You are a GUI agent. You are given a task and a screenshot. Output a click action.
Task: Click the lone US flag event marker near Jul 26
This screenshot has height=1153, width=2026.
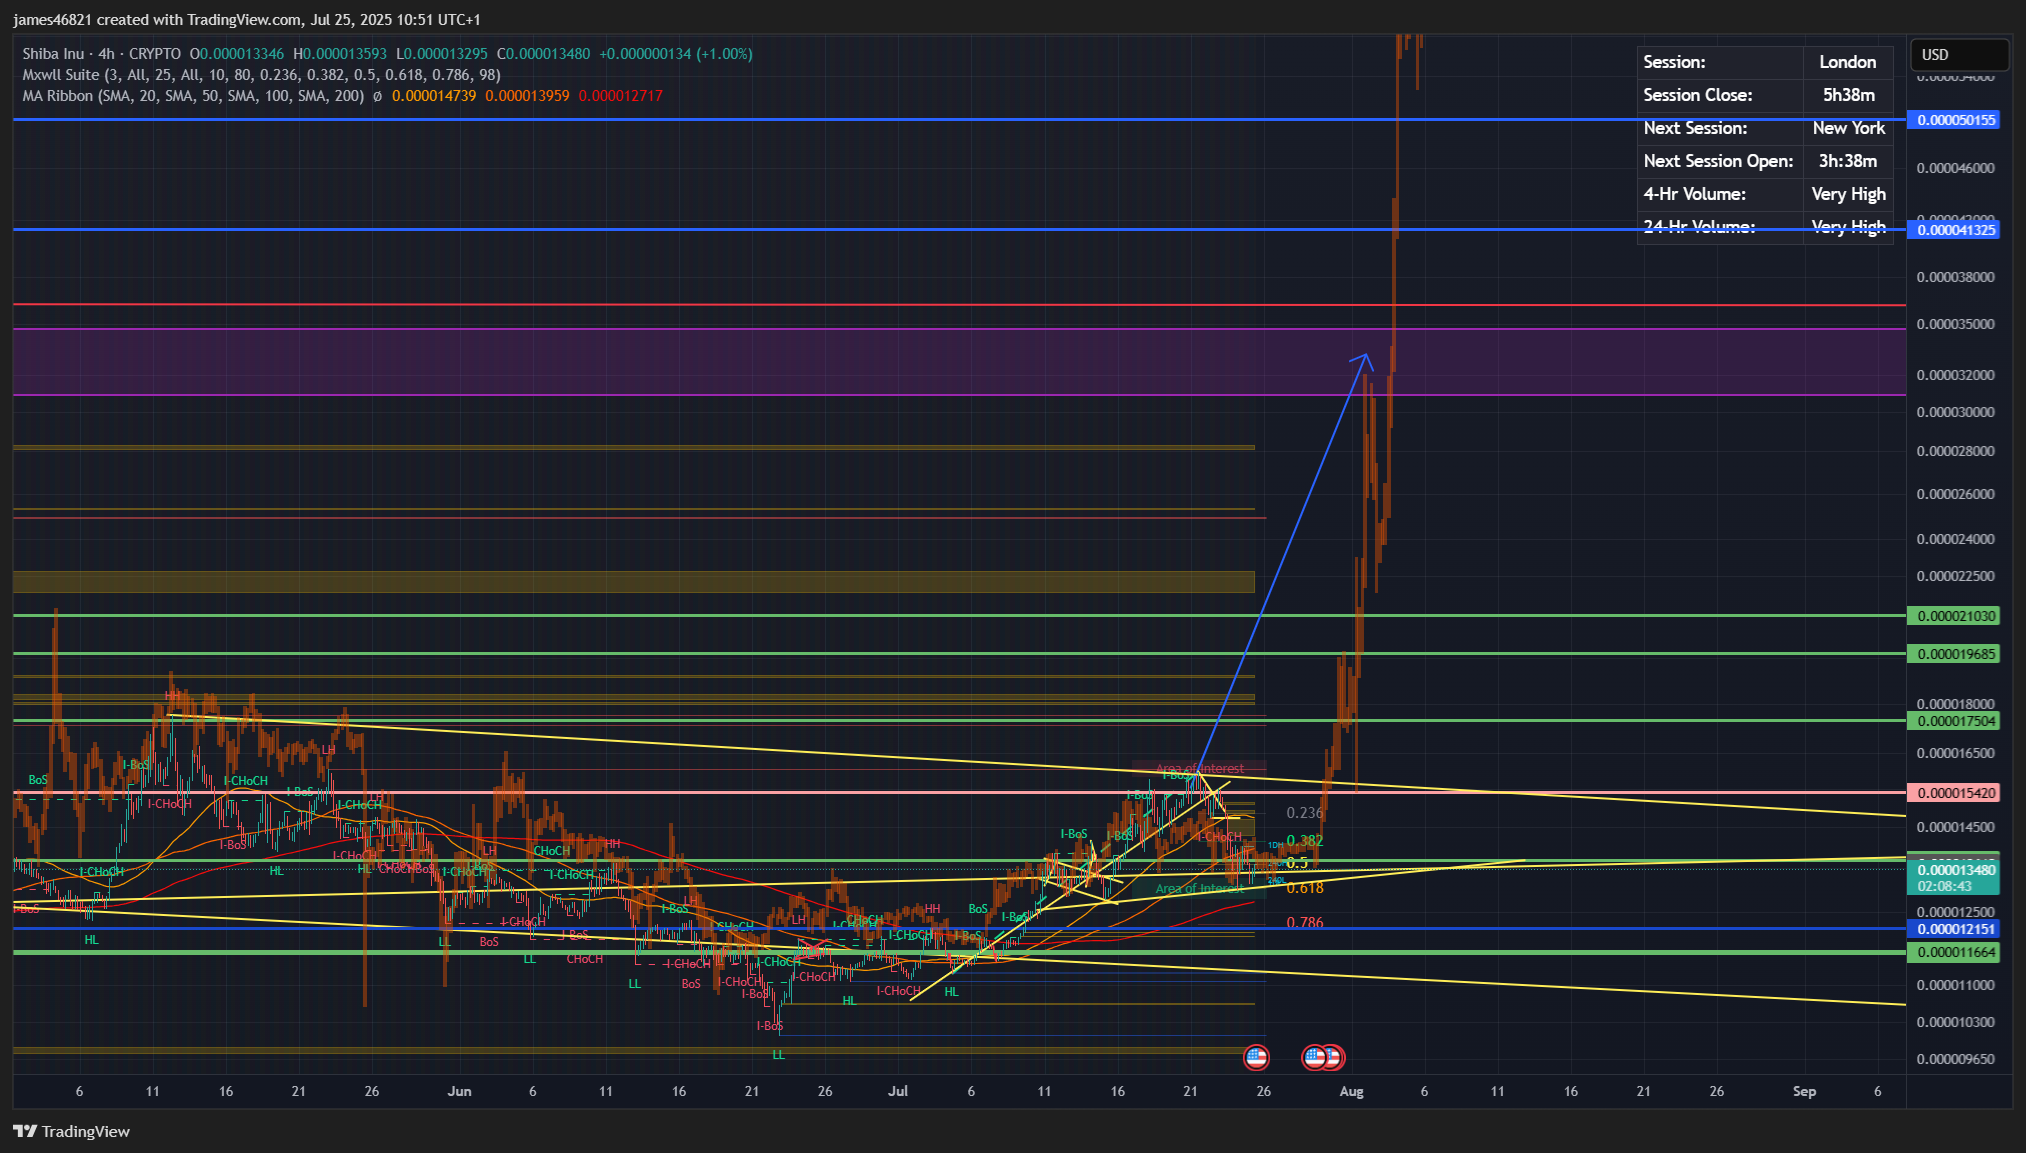click(1256, 1057)
